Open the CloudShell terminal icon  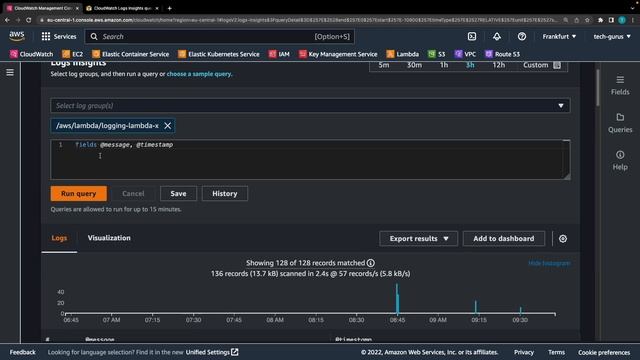472,36
